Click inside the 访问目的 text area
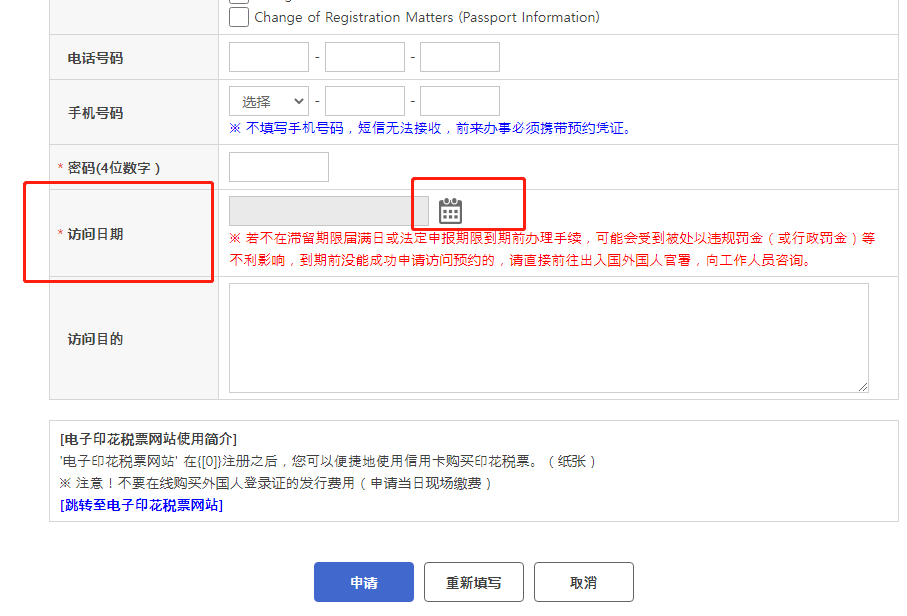Image resolution: width=907 pixels, height=616 pixels. (548, 337)
